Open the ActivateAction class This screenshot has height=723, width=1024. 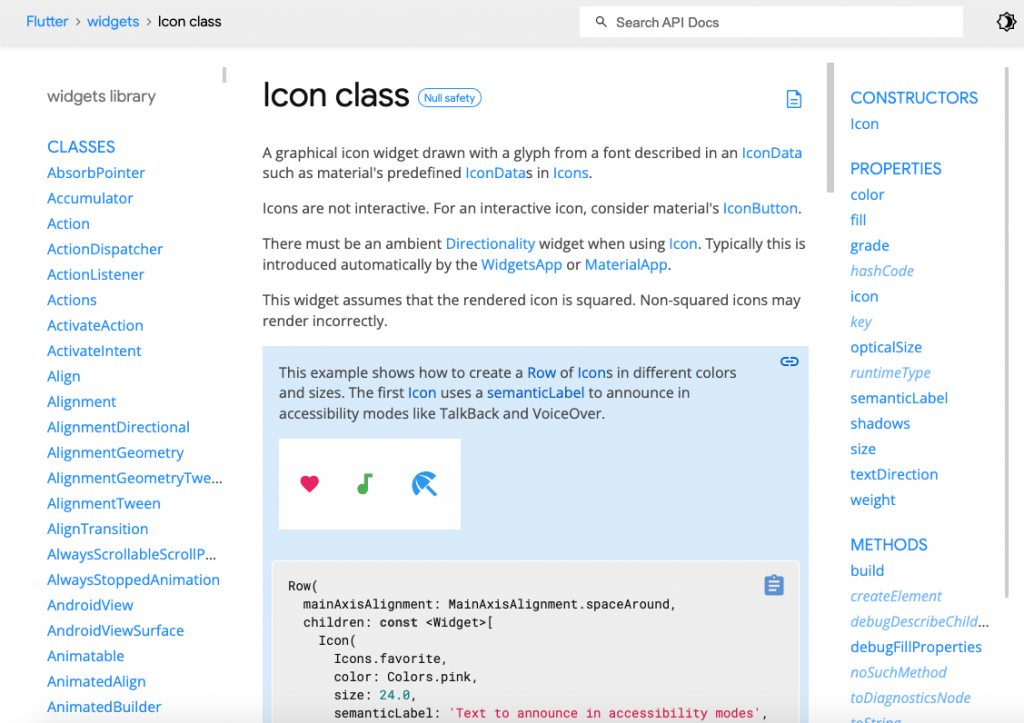[x=95, y=326]
